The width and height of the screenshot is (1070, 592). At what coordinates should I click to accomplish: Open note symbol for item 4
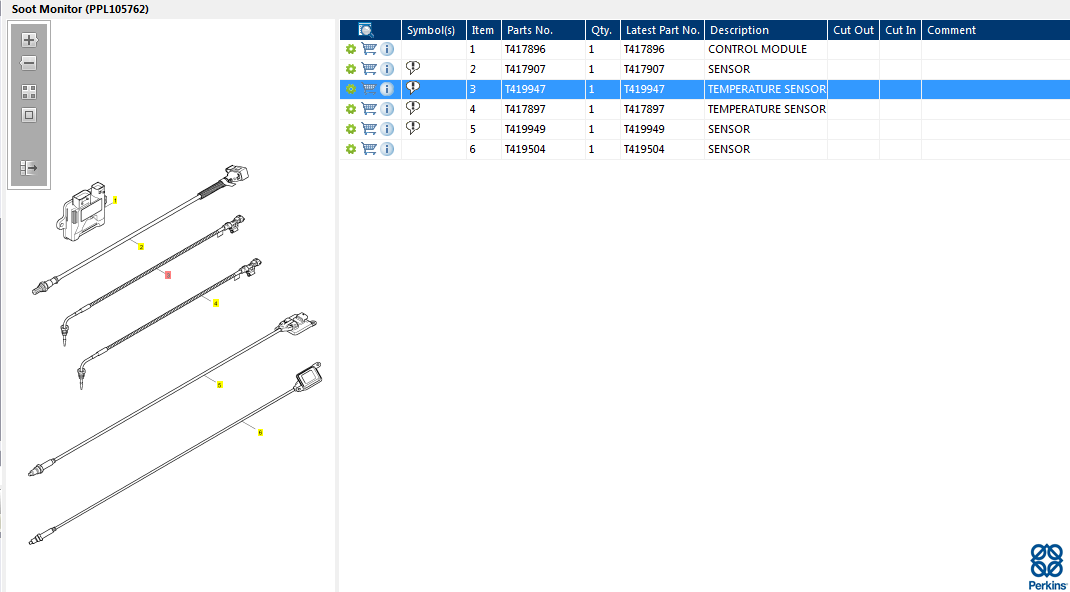tap(413, 108)
